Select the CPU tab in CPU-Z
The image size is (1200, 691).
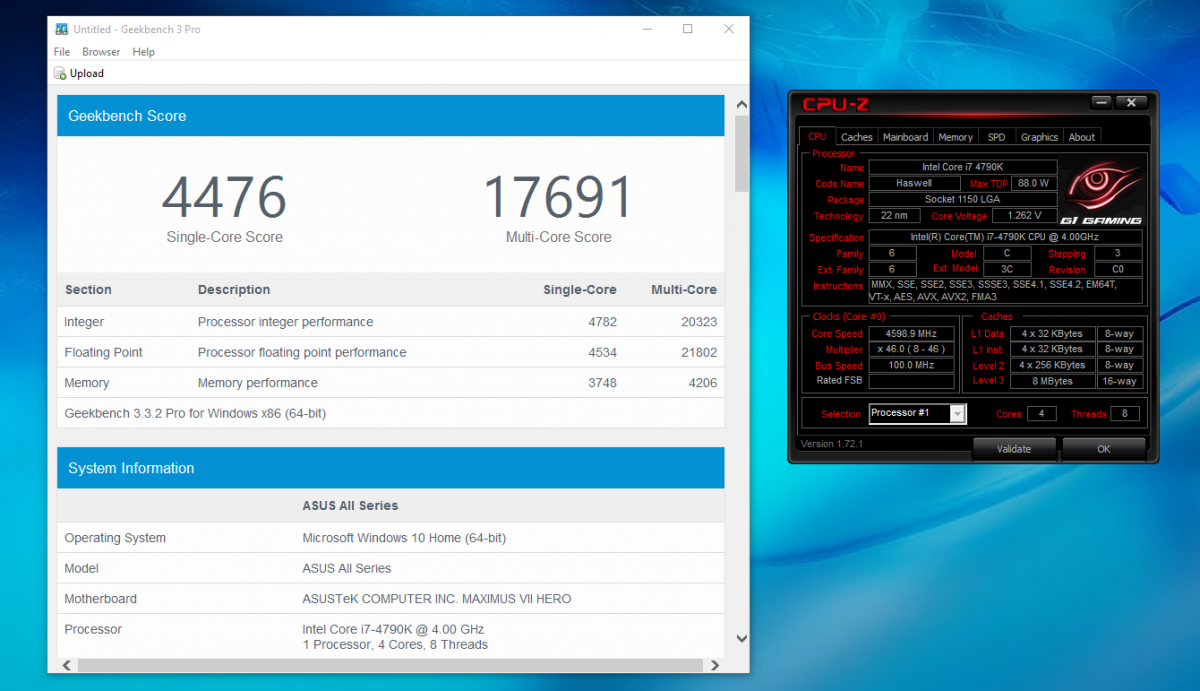click(x=817, y=136)
